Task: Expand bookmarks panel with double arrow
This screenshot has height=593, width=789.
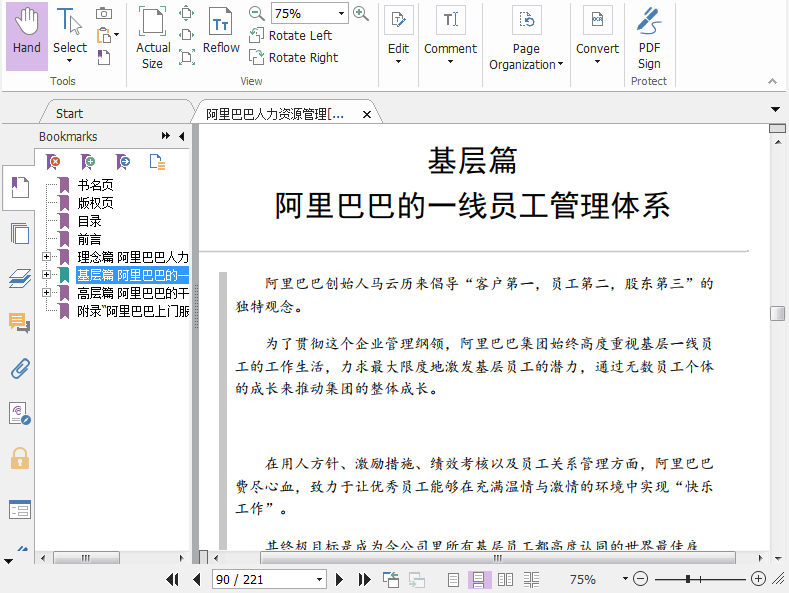Action: 166,136
